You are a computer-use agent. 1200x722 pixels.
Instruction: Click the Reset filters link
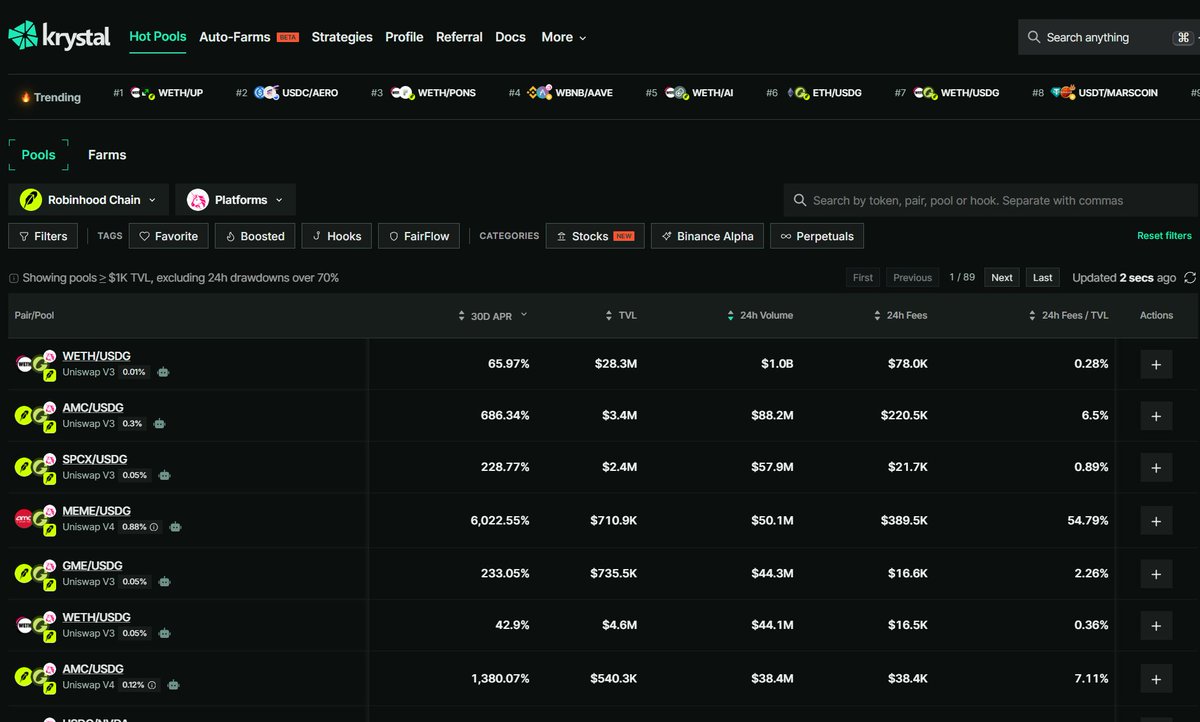[x=1164, y=236]
